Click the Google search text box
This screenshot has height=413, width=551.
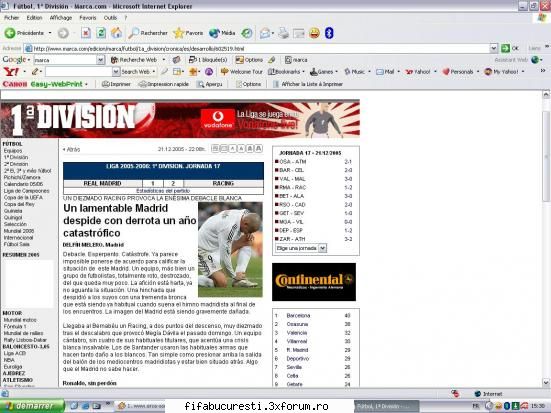coord(65,60)
